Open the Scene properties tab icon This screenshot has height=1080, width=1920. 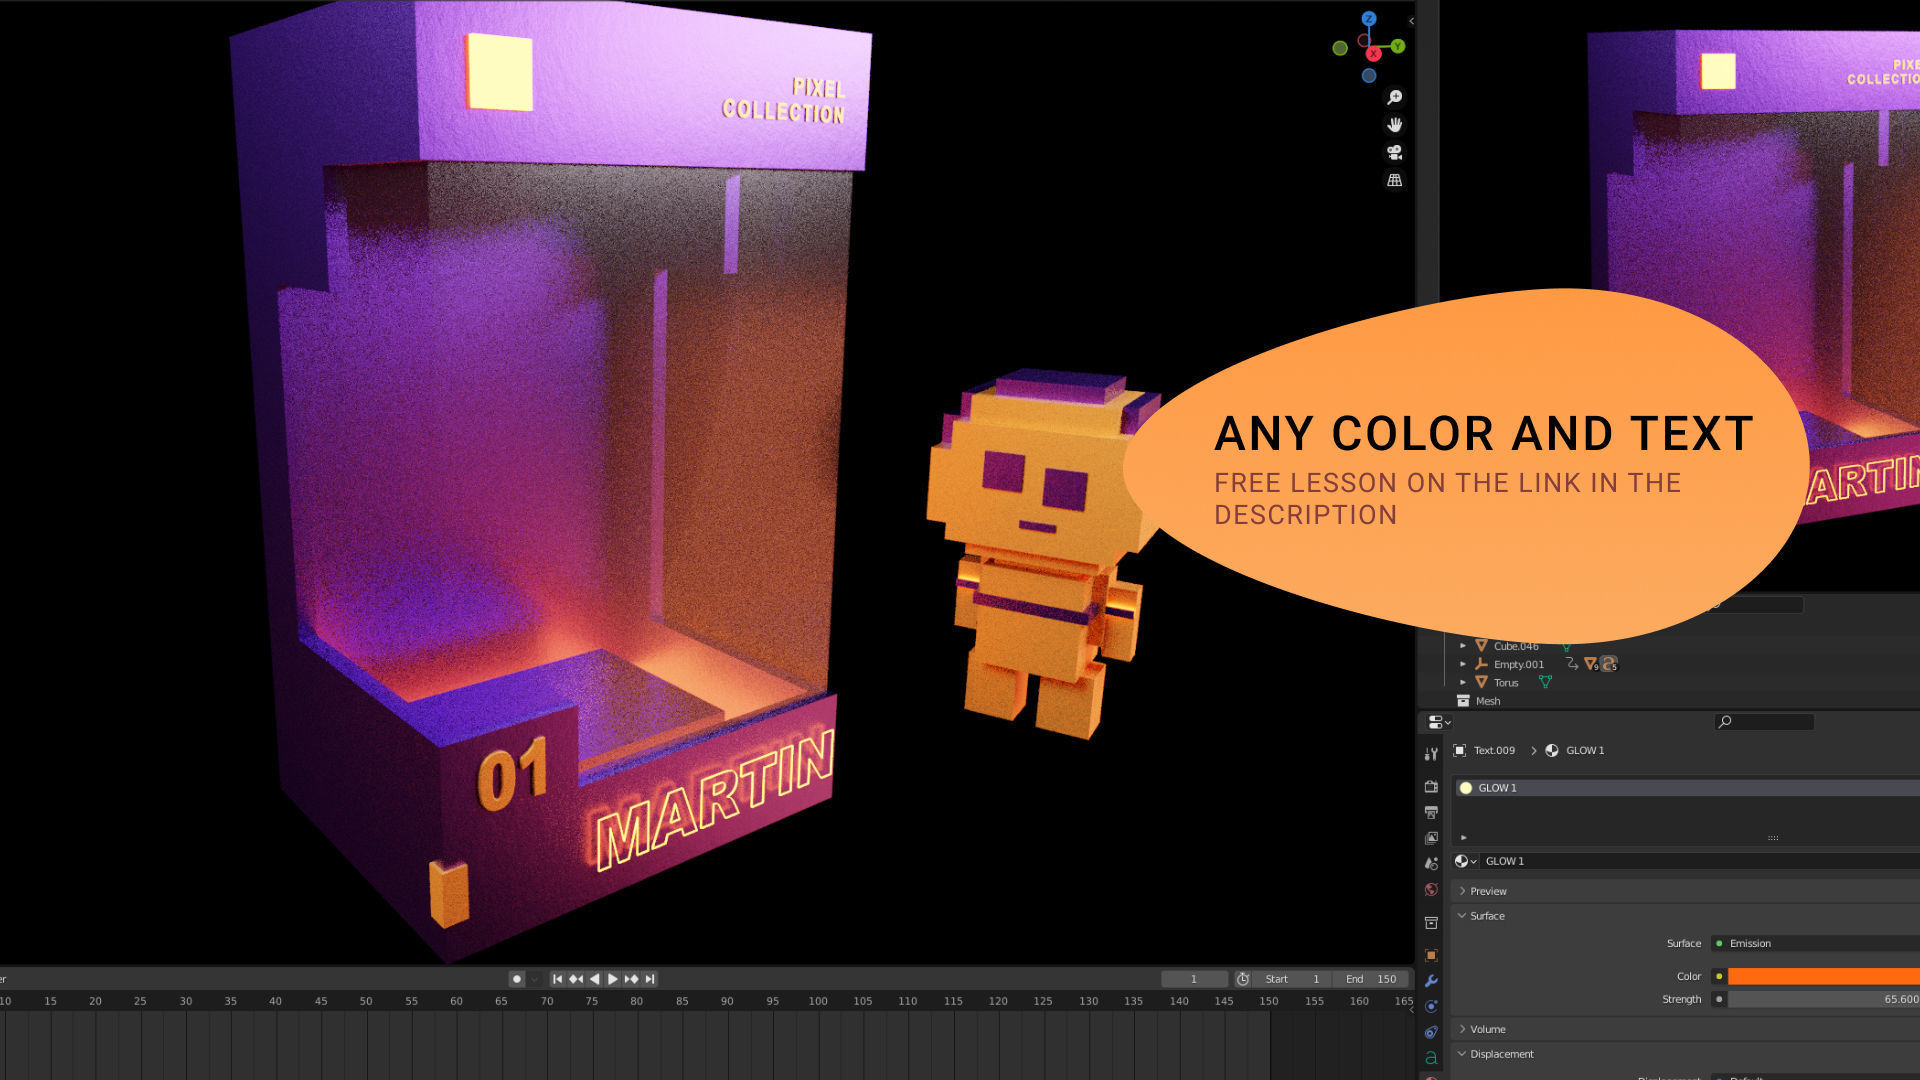point(1431,863)
